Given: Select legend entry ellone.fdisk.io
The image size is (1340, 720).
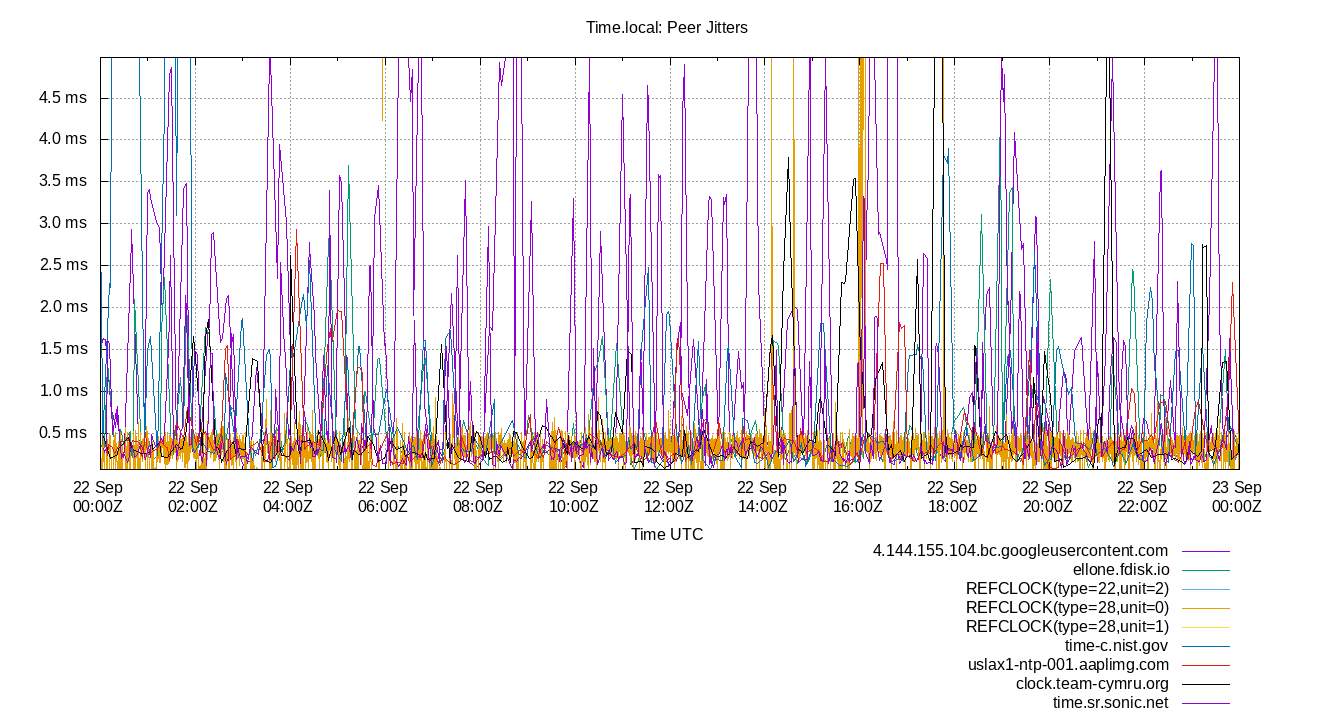Looking at the screenshot, I should pos(1121,570).
